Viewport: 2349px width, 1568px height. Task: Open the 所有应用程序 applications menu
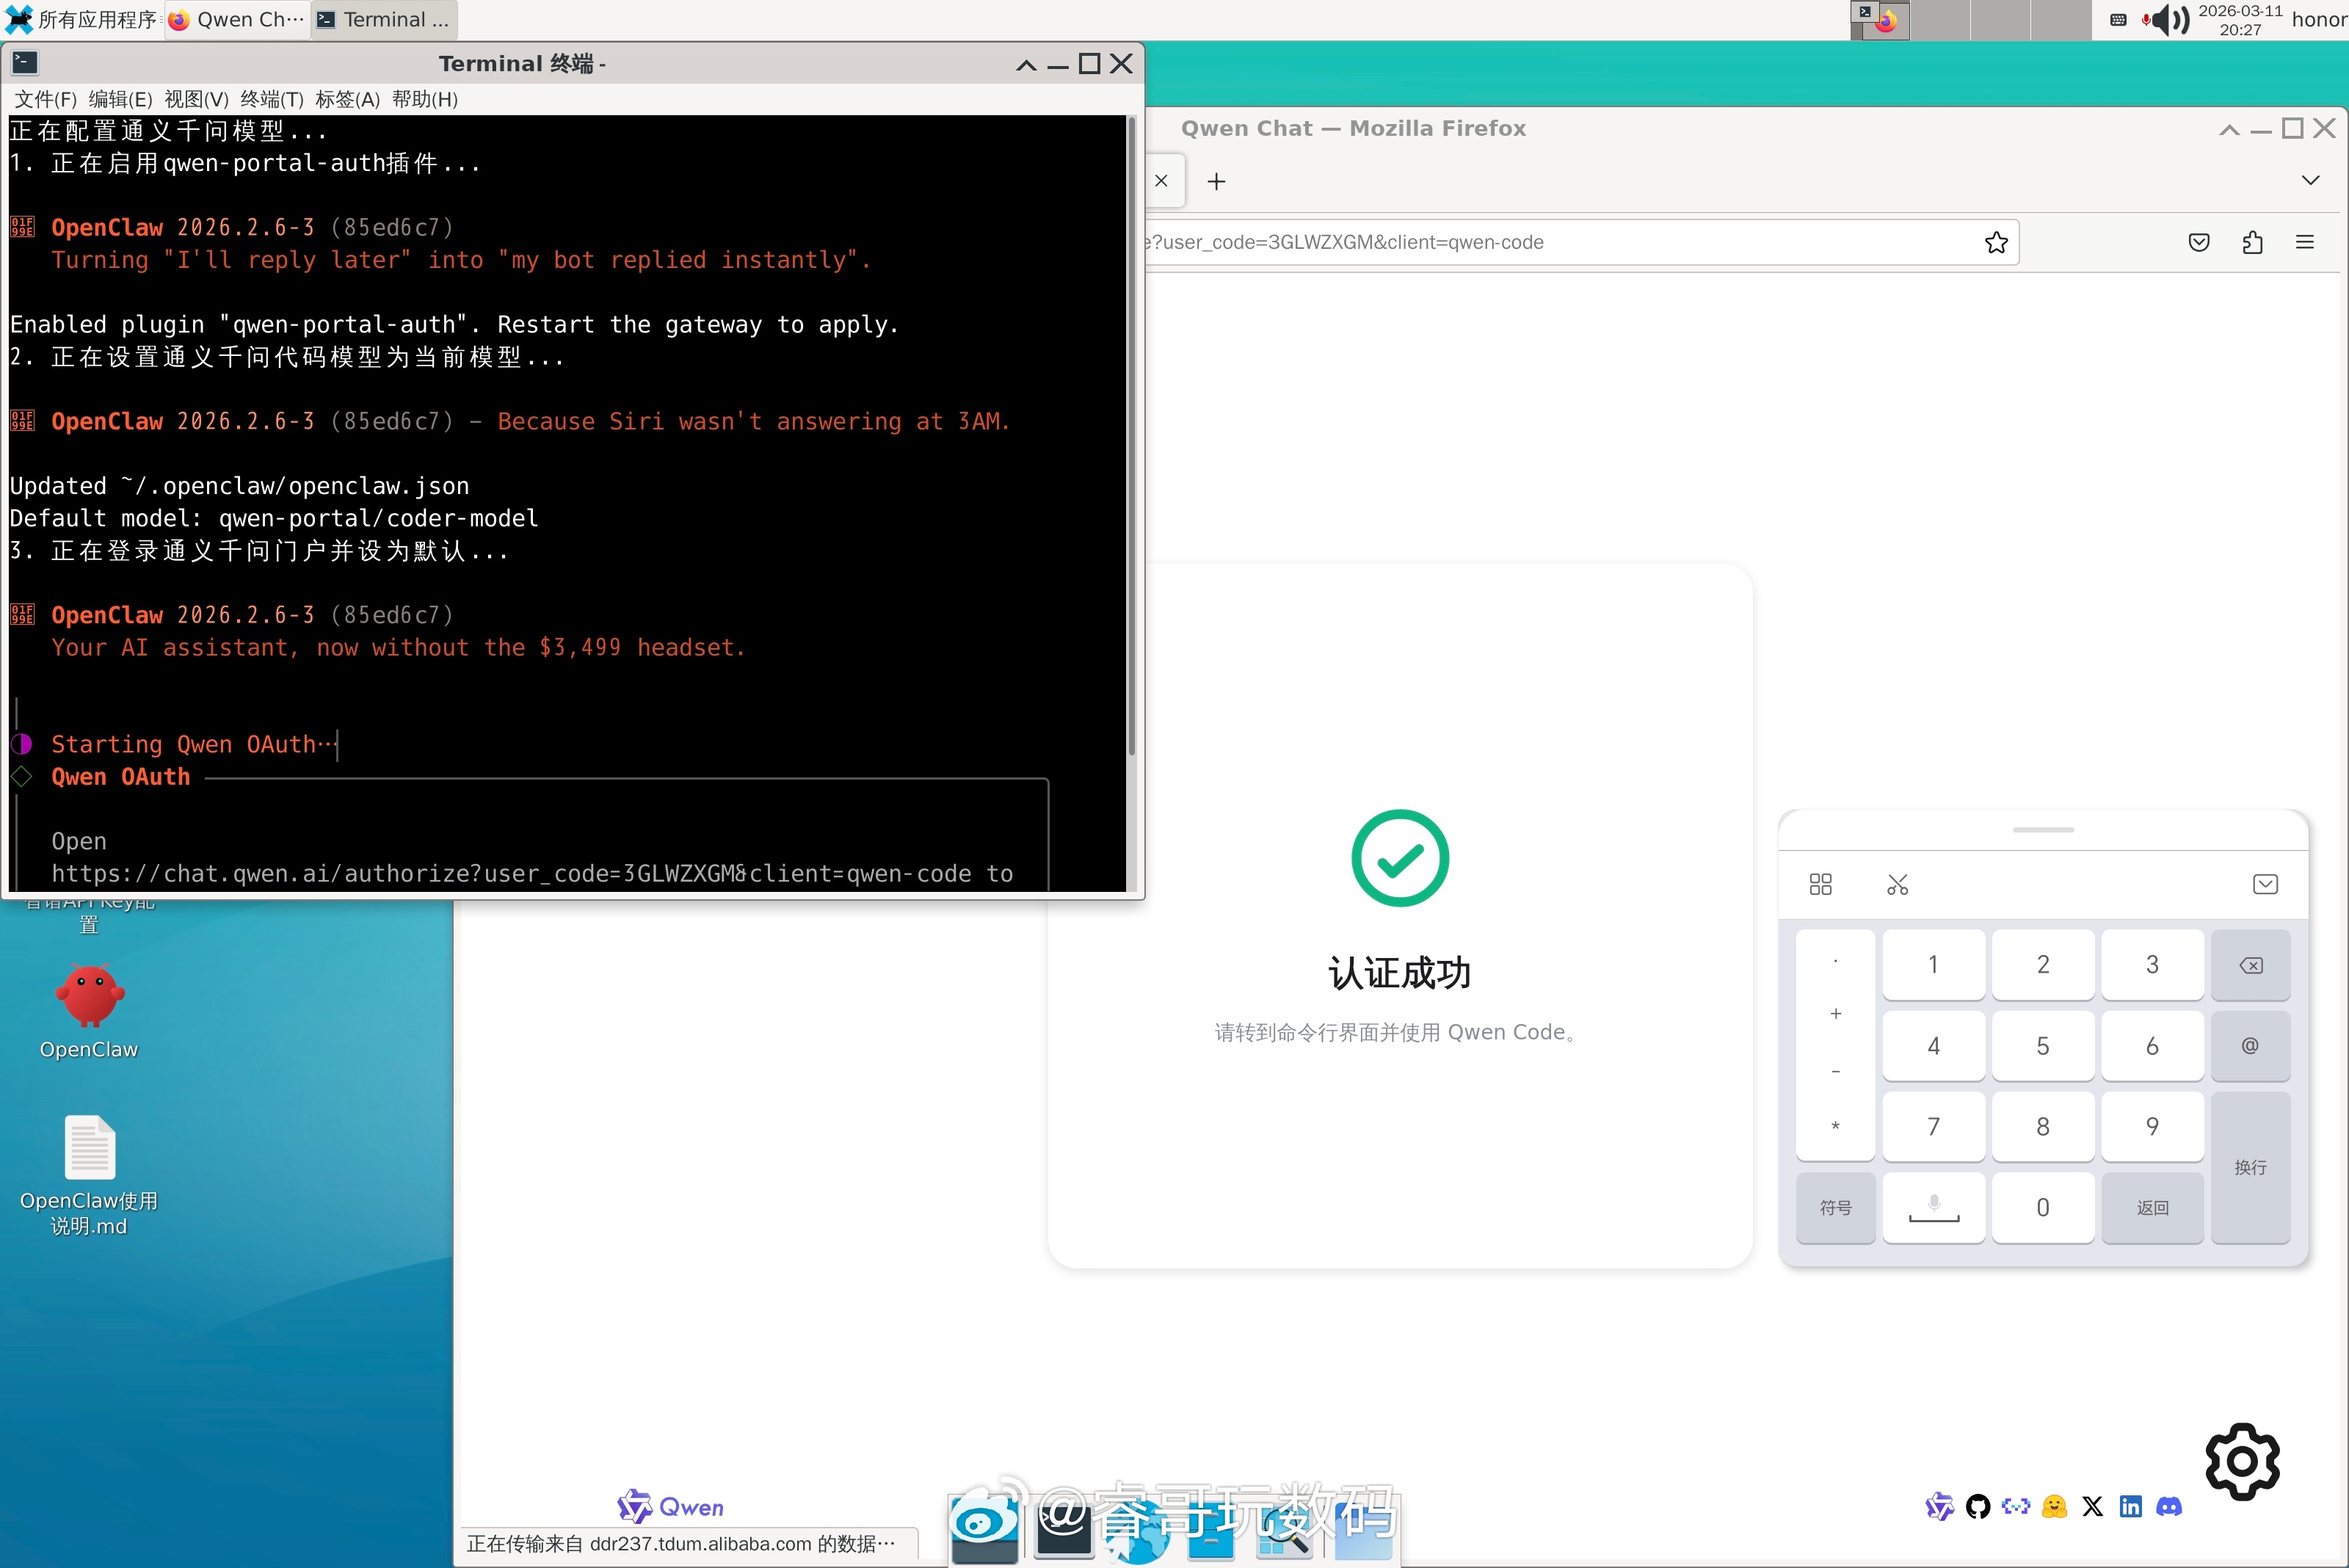point(82,20)
